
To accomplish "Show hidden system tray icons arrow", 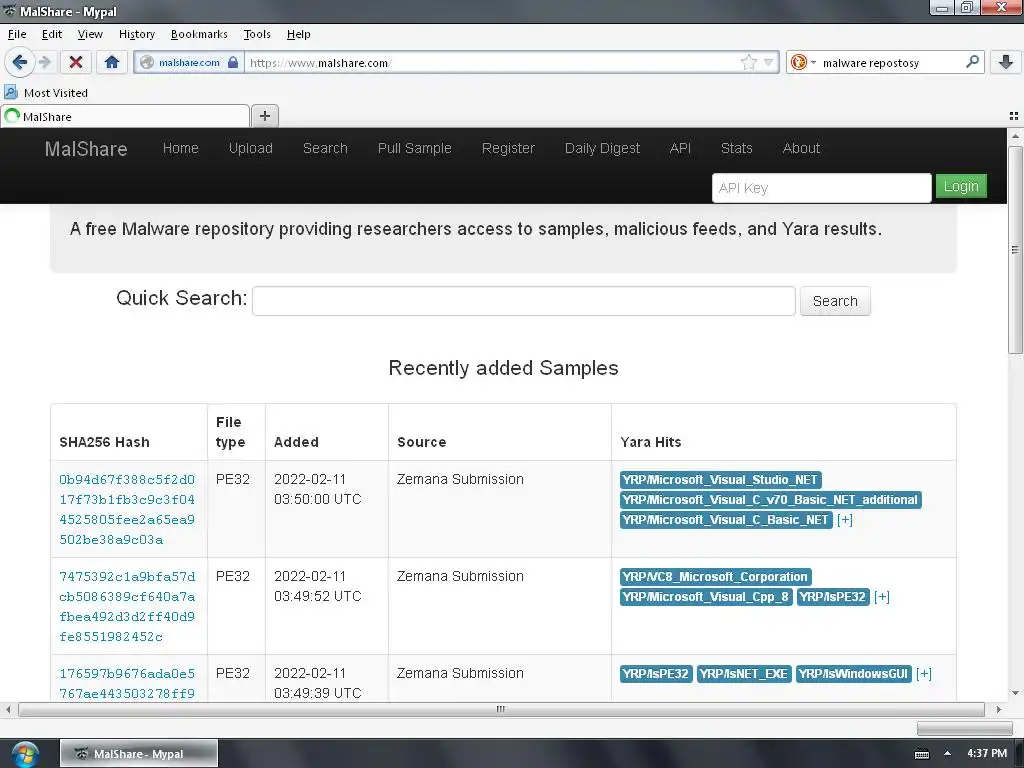I will pos(947,754).
